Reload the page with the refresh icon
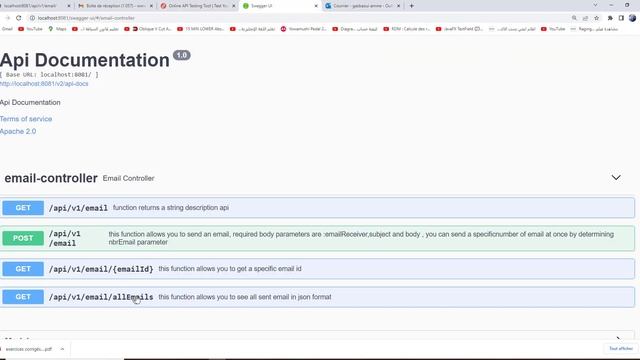This screenshot has height=360, width=640. click(18, 18)
